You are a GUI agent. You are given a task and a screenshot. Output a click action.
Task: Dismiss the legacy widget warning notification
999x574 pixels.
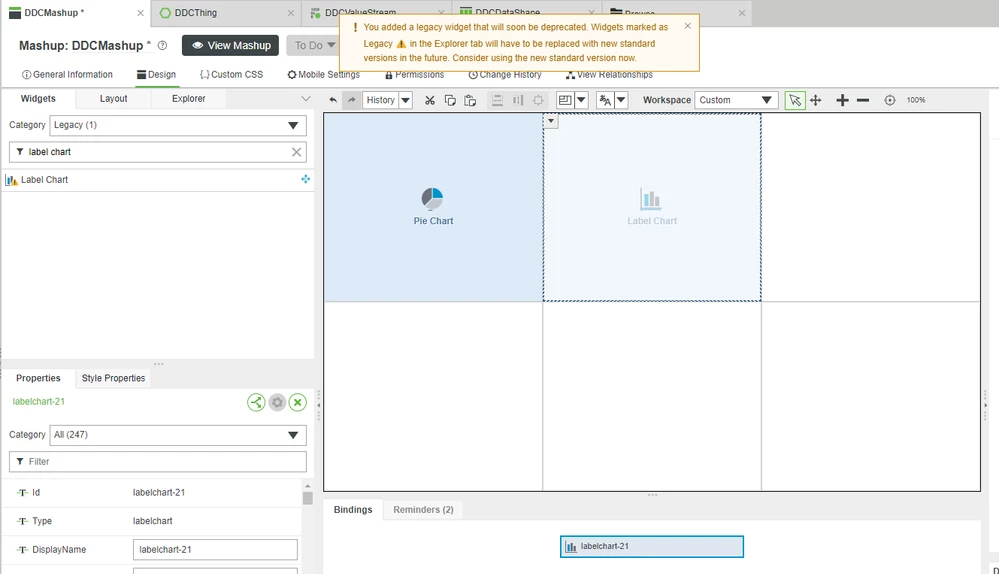point(687,26)
